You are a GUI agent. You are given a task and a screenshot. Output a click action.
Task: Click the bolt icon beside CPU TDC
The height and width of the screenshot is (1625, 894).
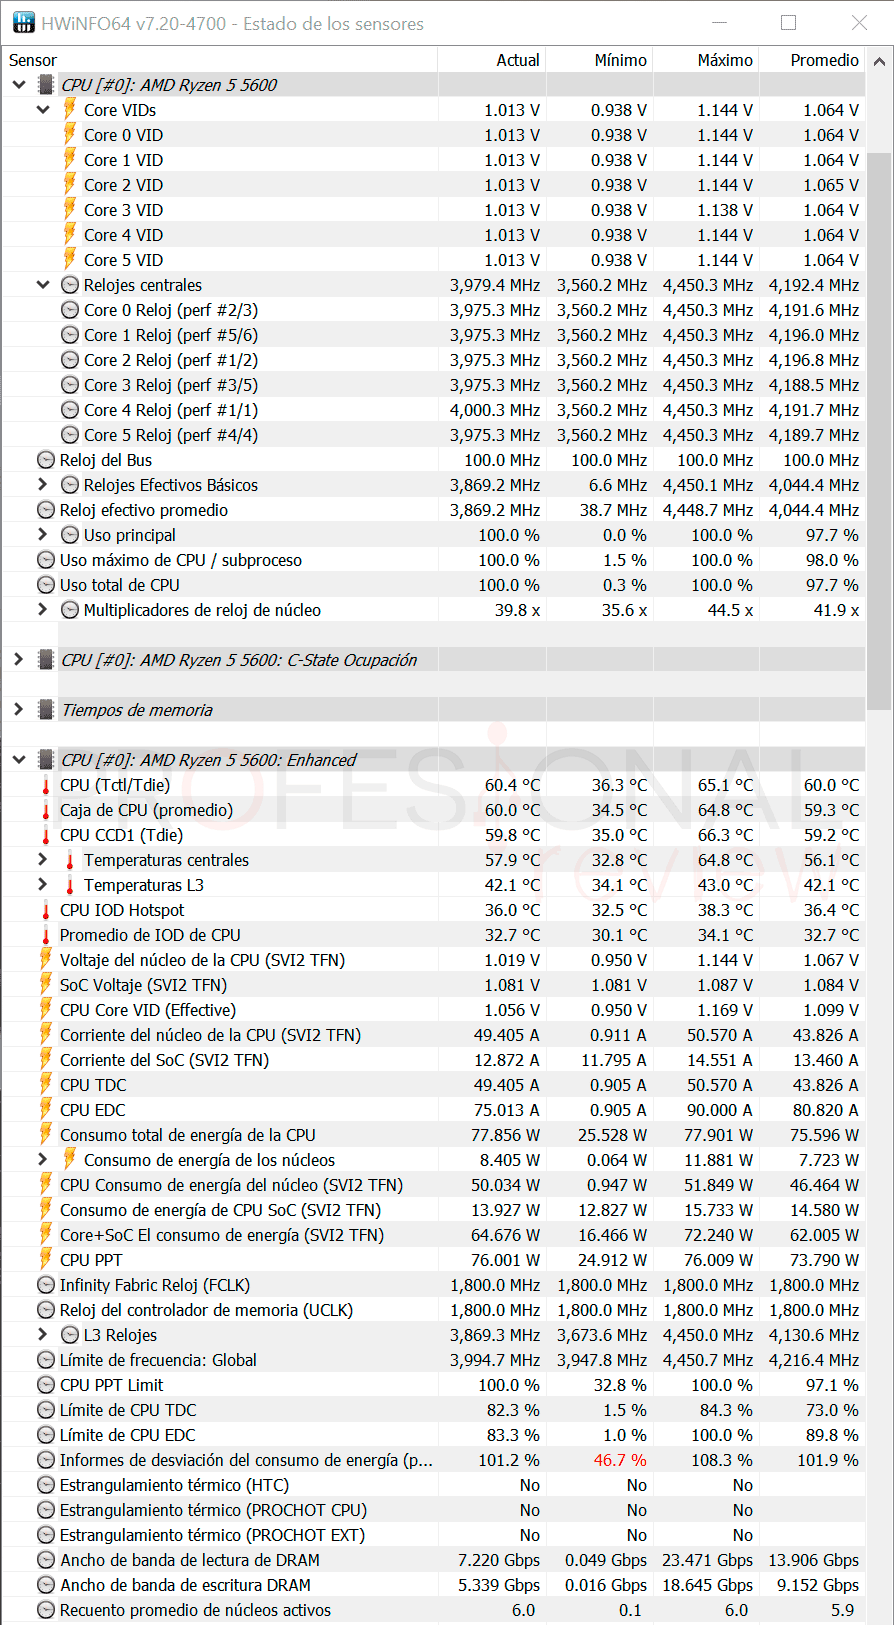pyautogui.click(x=46, y=1084)
